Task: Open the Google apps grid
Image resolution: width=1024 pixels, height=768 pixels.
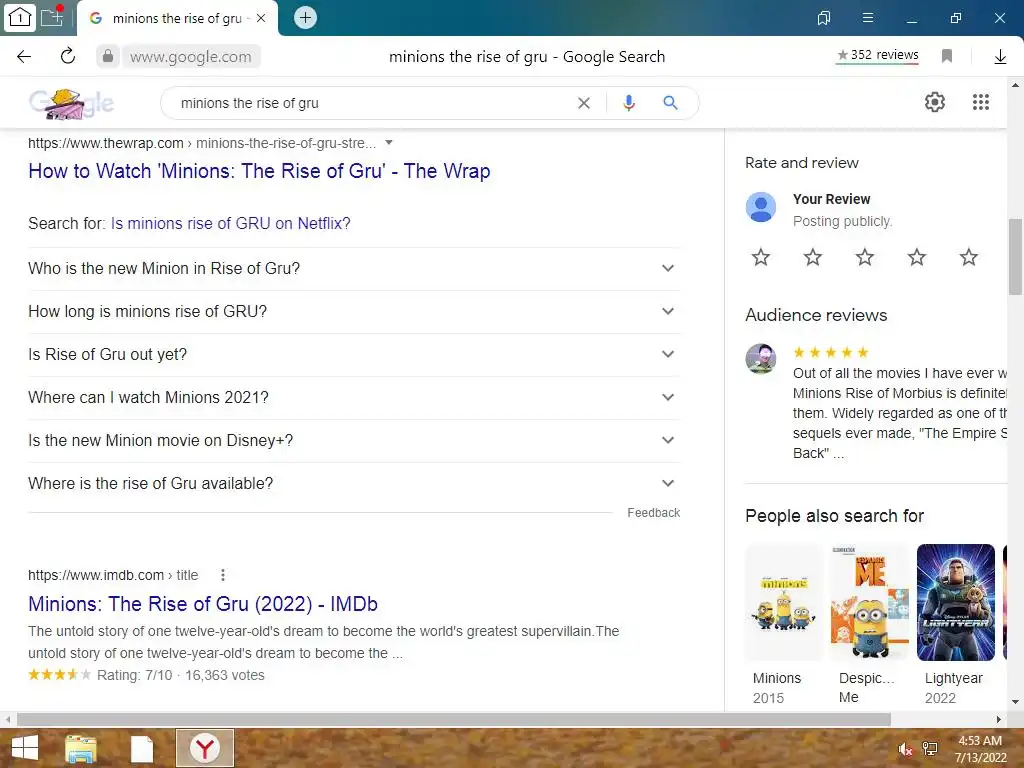Action: [980, 102]
